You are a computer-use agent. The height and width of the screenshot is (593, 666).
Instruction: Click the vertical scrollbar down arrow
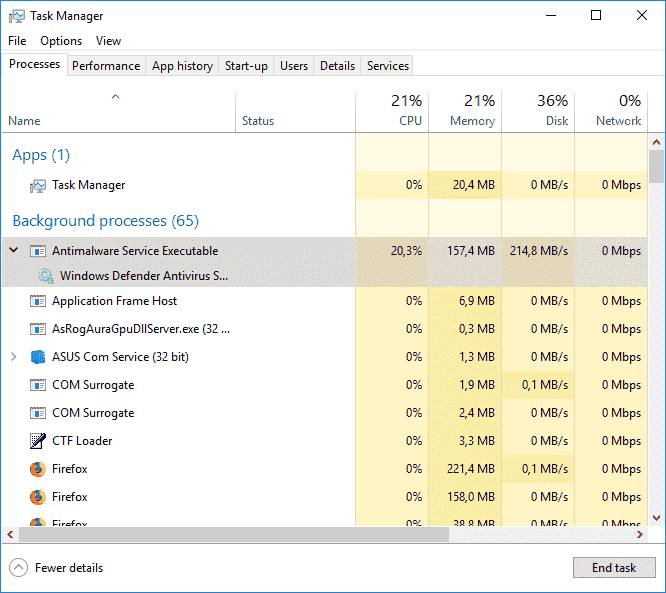coord(656,518)
